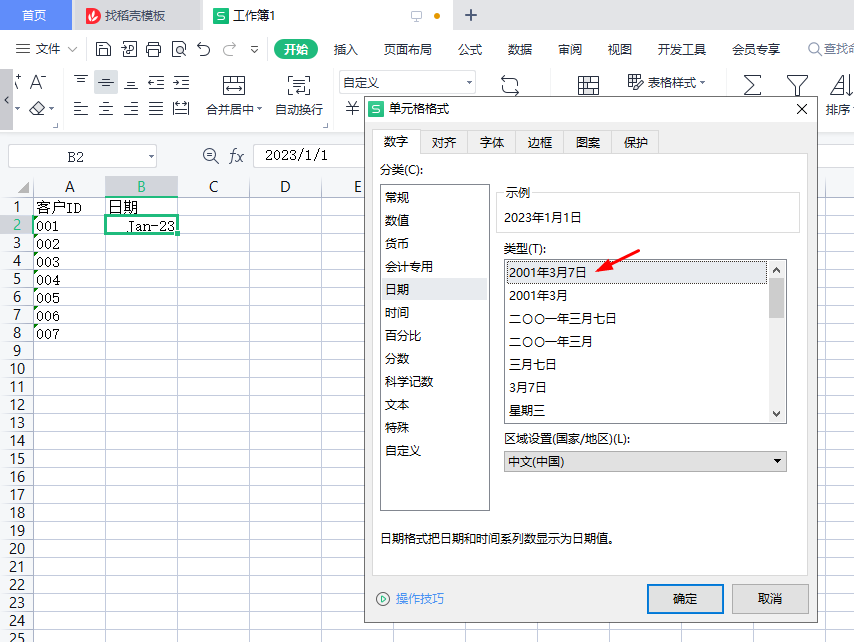Align text right icon
This screenshot has width=854, height=642.
(x=131, y=108)
